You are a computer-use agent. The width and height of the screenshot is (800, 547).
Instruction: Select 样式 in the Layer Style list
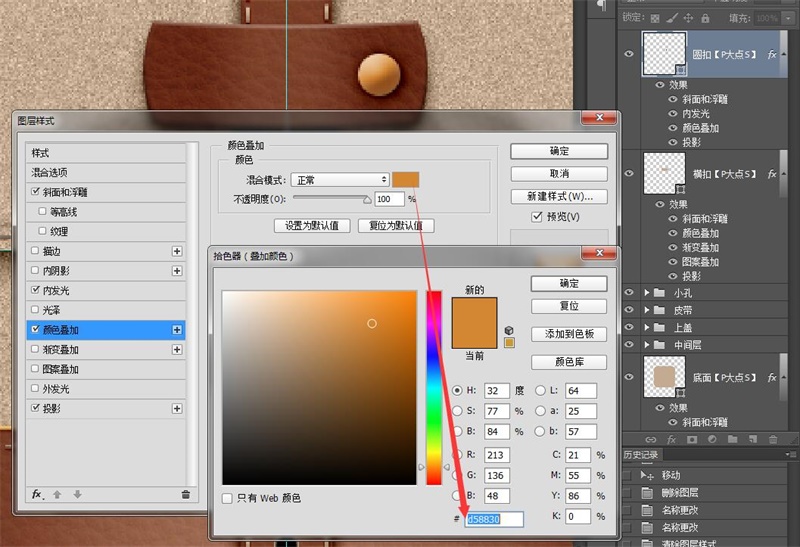[x=106, y=153]
